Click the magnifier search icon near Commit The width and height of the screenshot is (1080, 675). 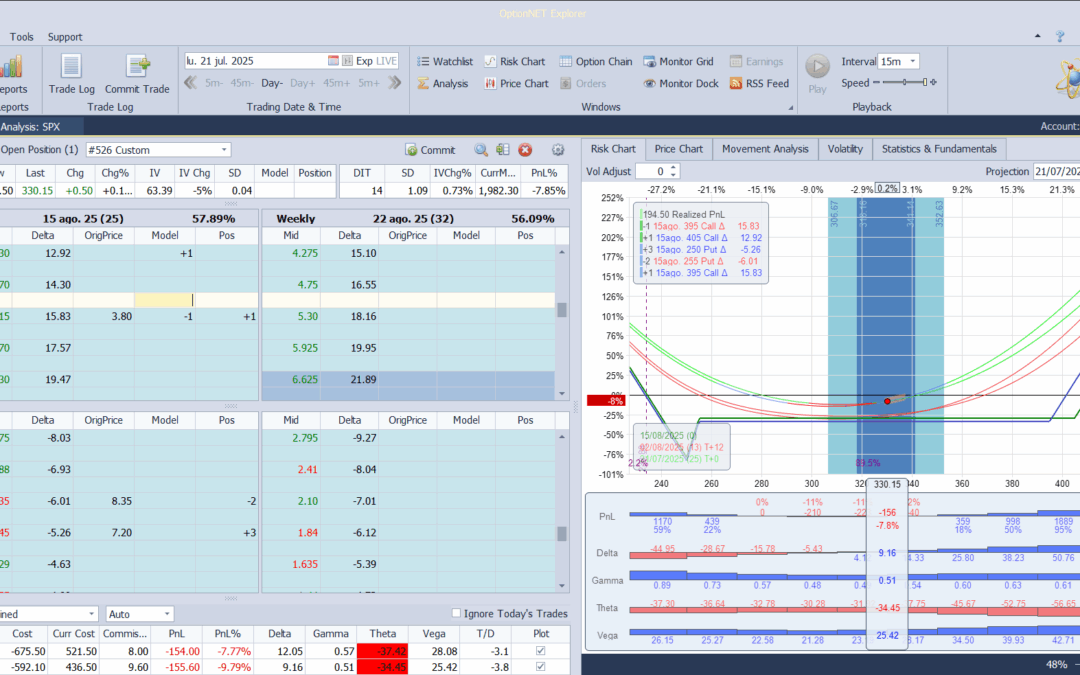(x=481, y=149)
